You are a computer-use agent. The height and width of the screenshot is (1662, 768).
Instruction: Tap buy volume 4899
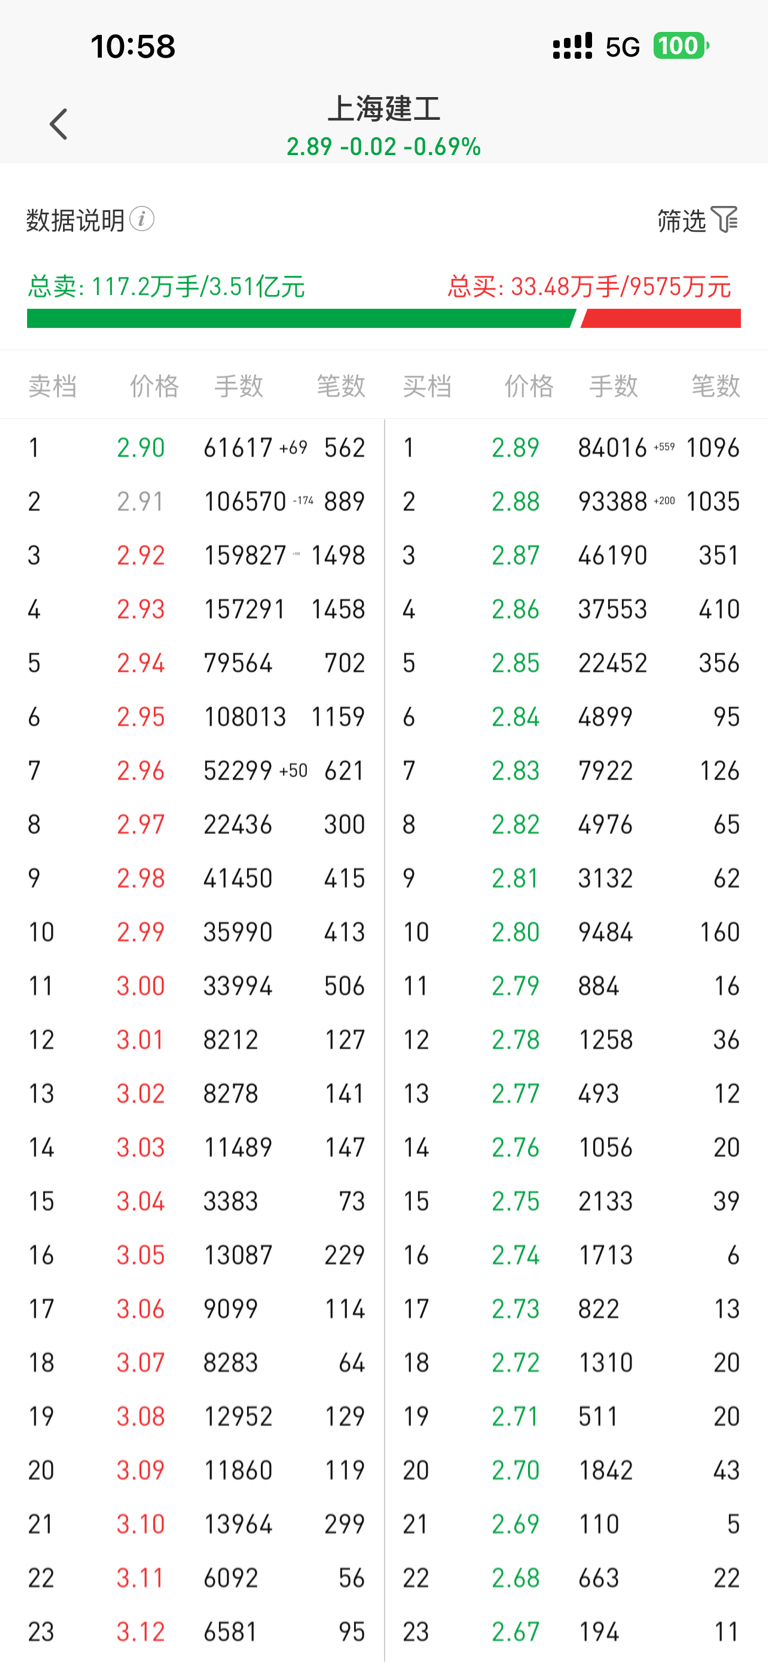[x=606, y=717]
